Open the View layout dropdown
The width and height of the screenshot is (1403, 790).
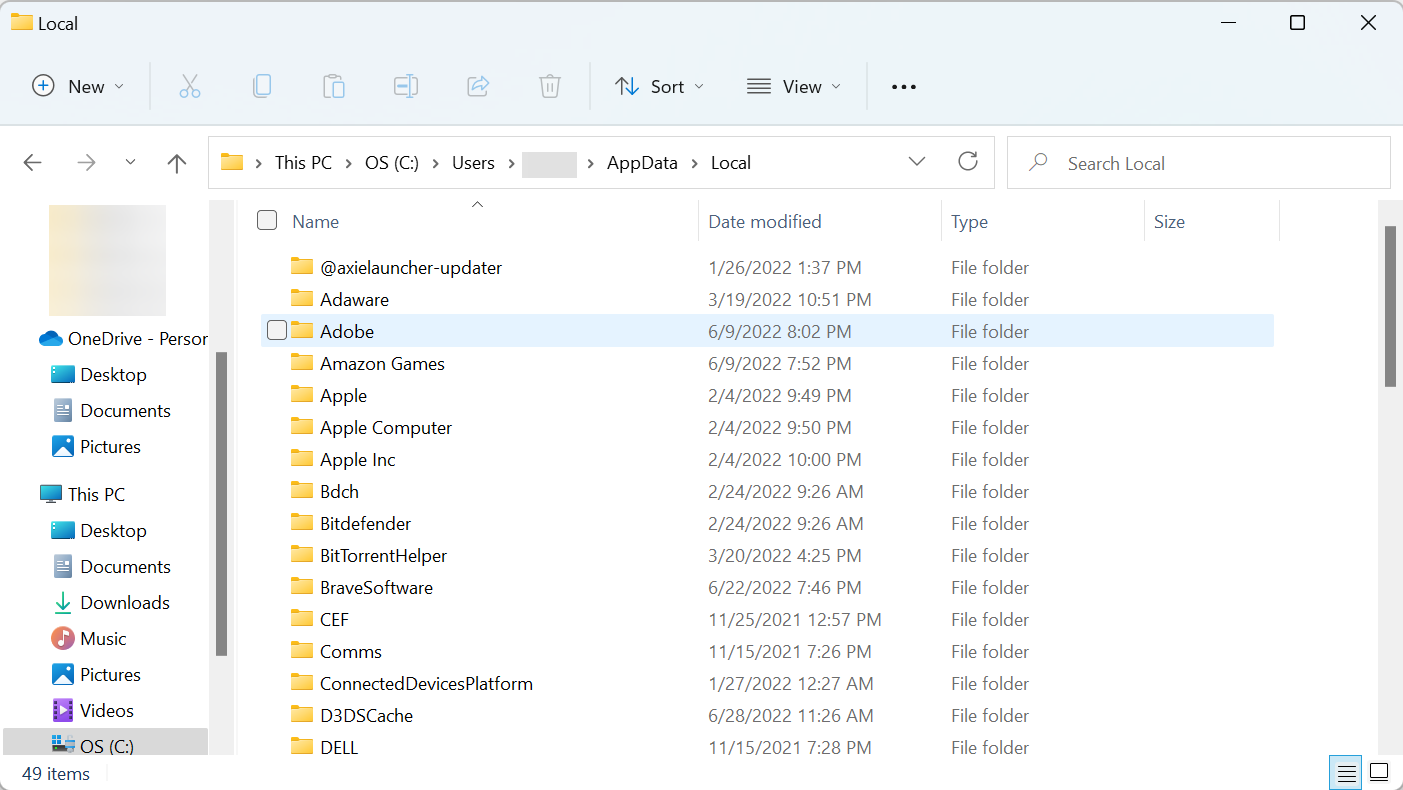pos(794,87)
